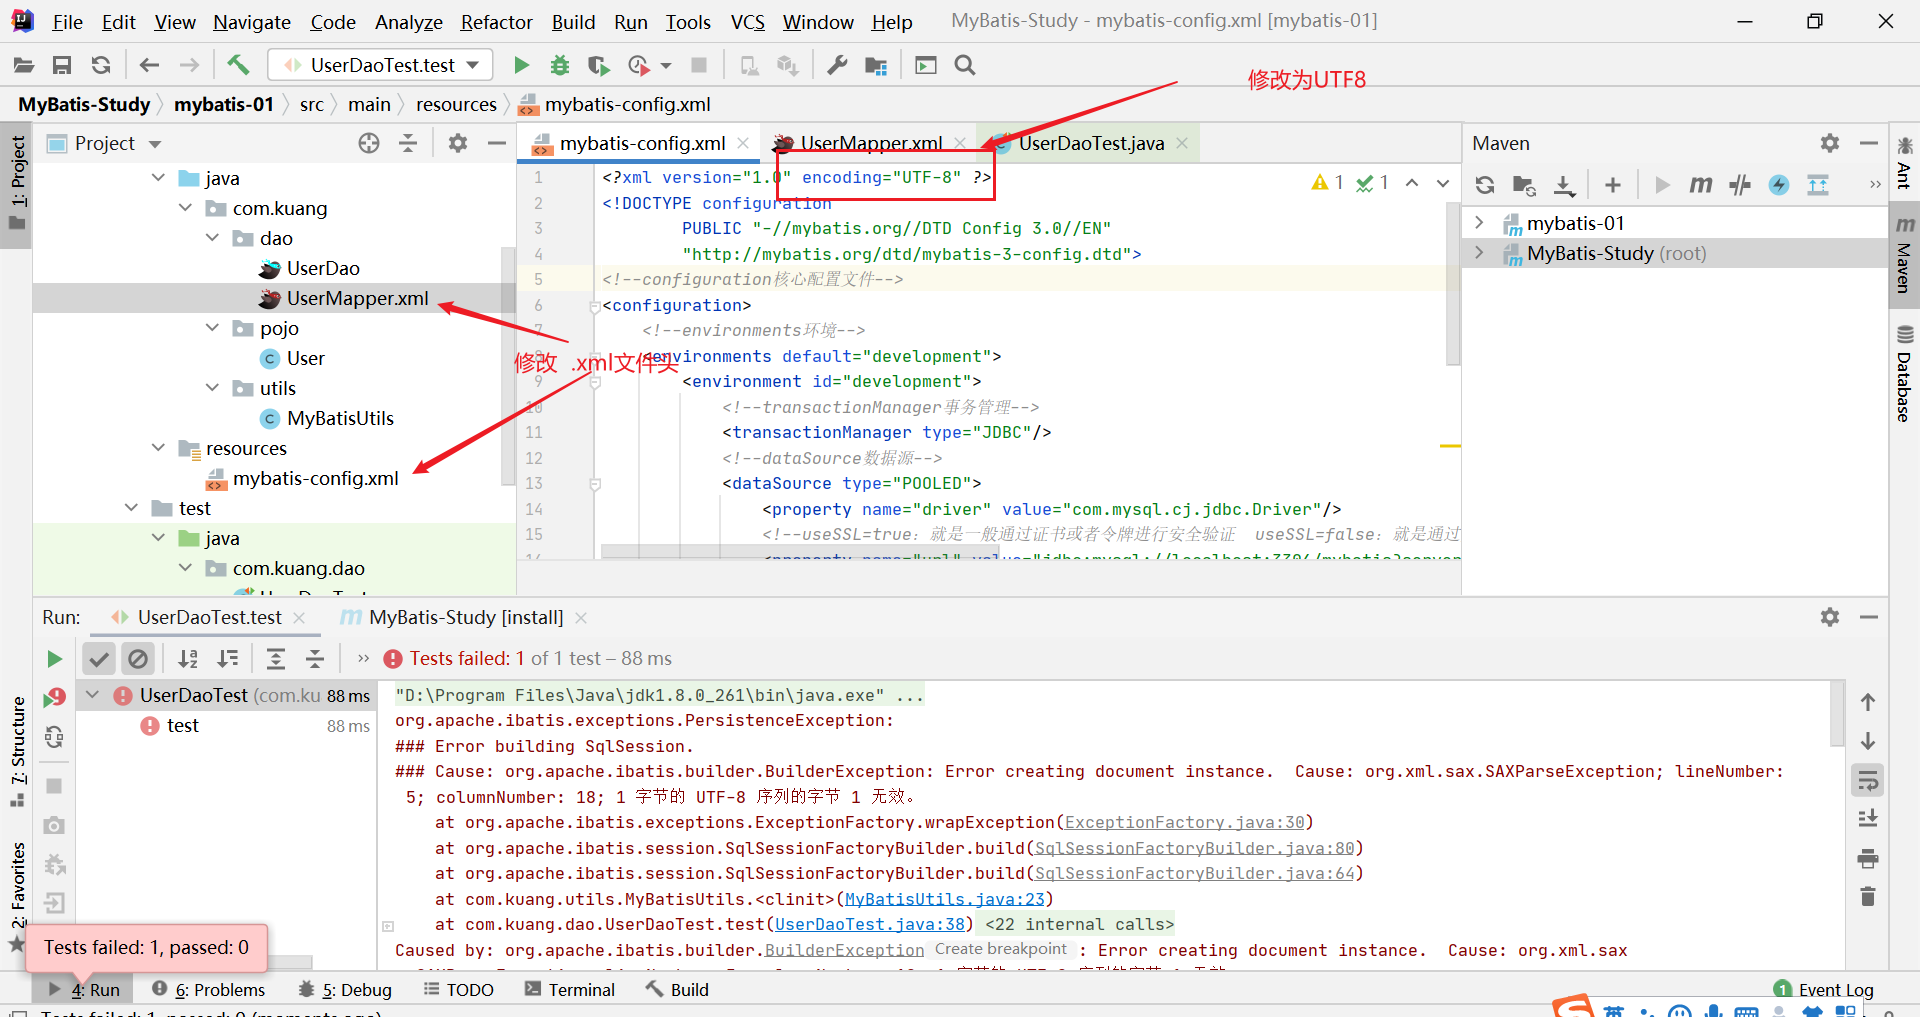Click Maven download sources icon
Screen dimensions: 1920x1017
coord(1564,185)
